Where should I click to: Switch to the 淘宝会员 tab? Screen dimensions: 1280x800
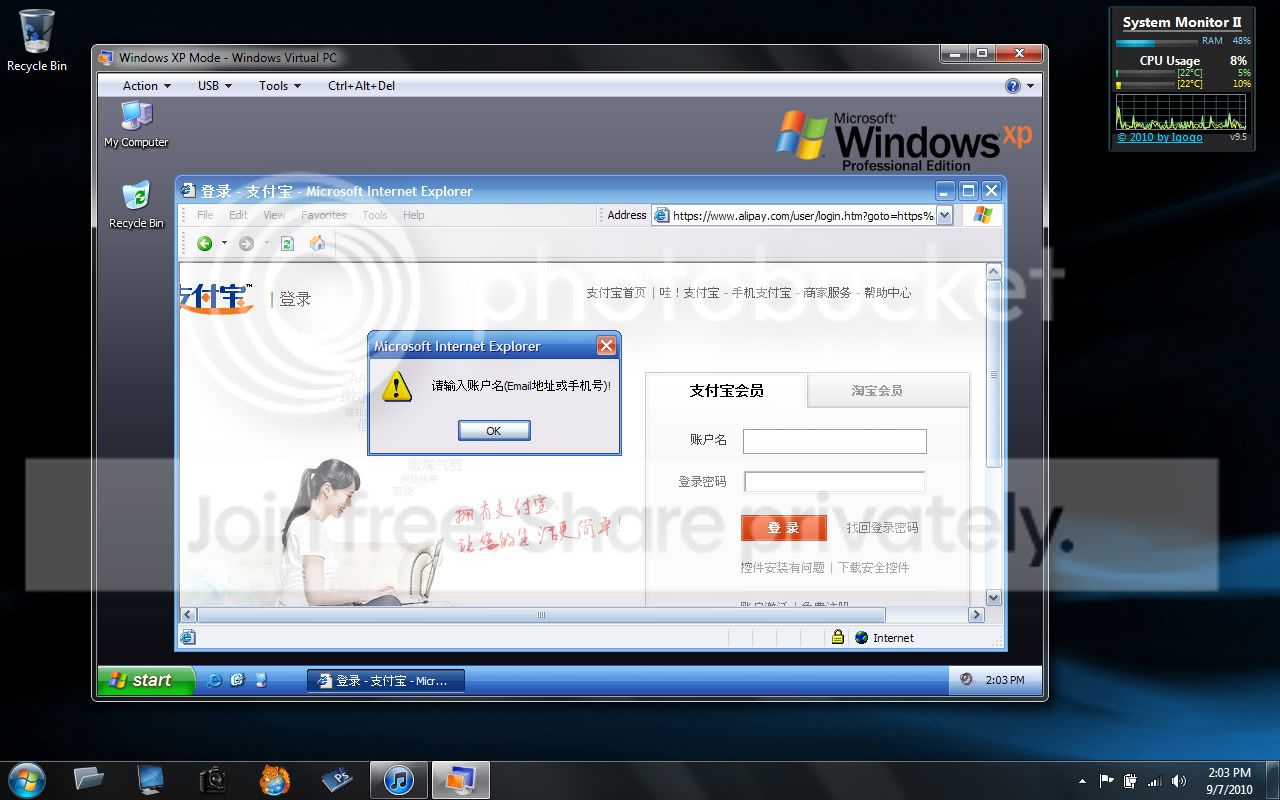click(877, 391)
